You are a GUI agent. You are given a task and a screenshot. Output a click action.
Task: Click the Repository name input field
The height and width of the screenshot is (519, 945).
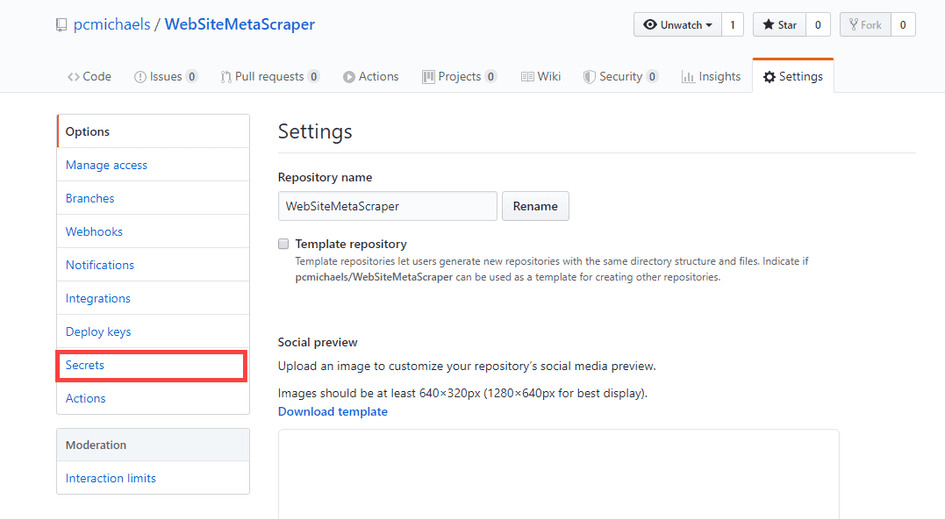pos(388,206)
